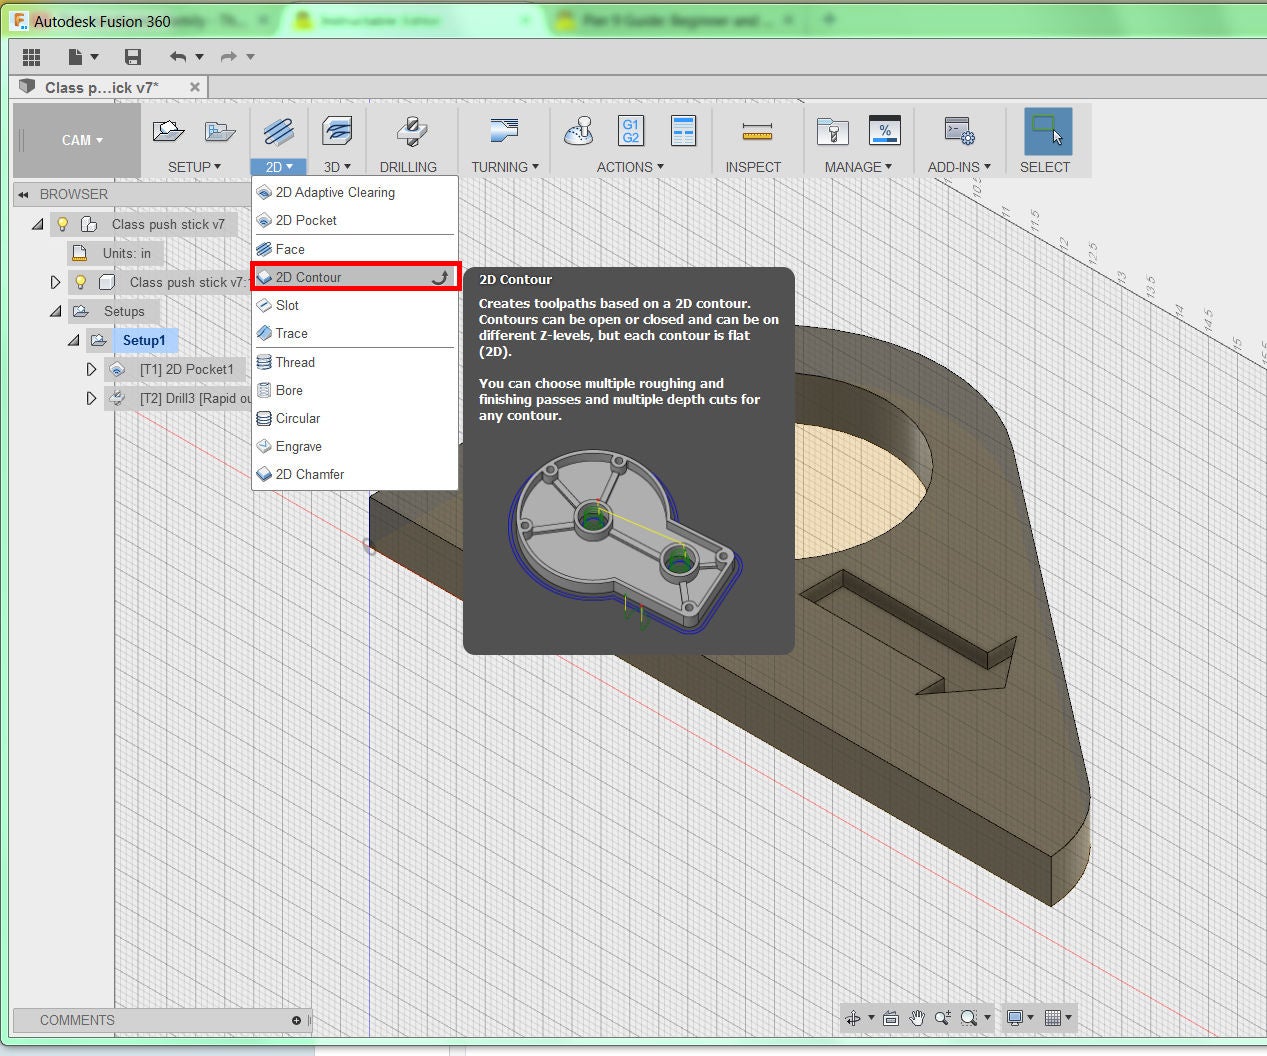Screen dimensions: 1267x1056
Task: Activate the Face toolpath command
Action: [x=288, y=249]
